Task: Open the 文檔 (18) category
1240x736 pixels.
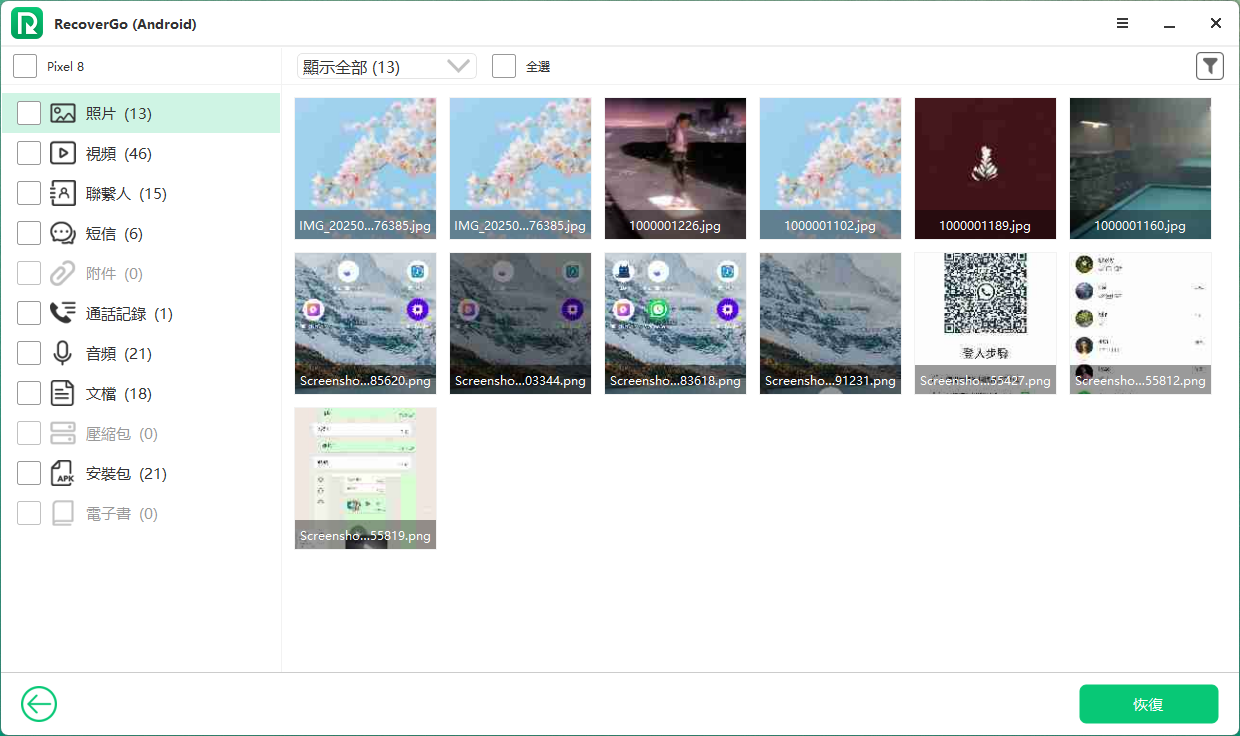Action: pos(118,393)
